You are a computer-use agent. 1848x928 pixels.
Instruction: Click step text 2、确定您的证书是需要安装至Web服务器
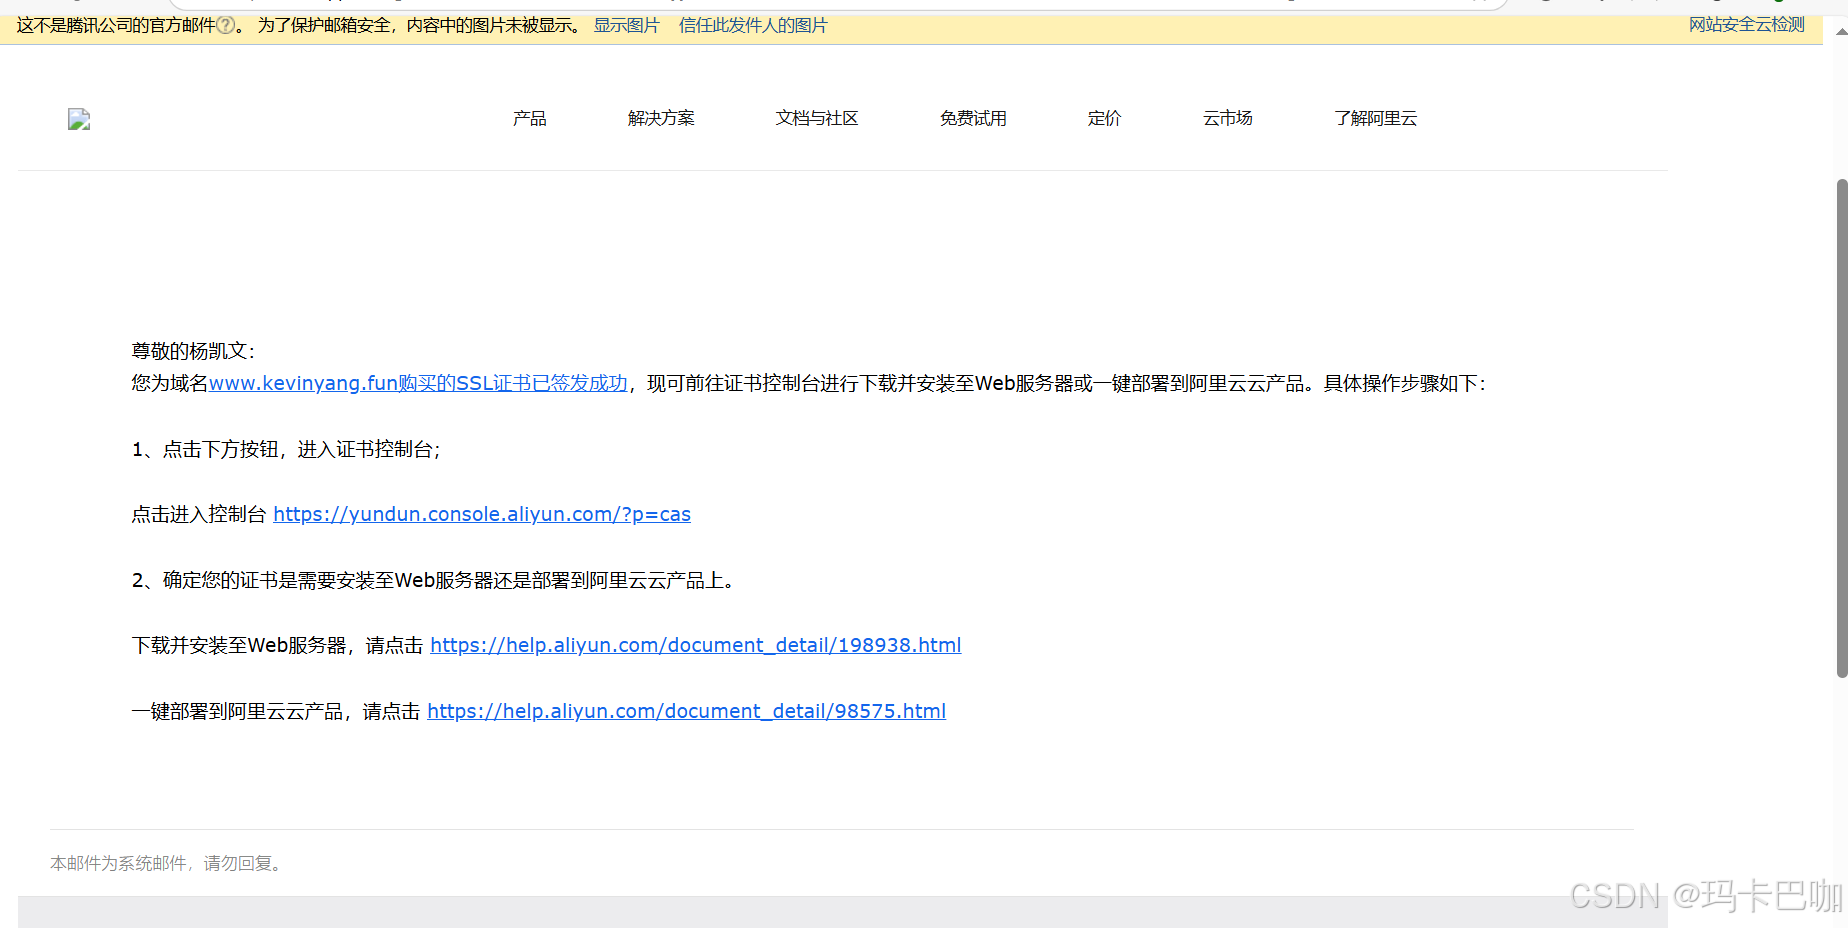435,580
